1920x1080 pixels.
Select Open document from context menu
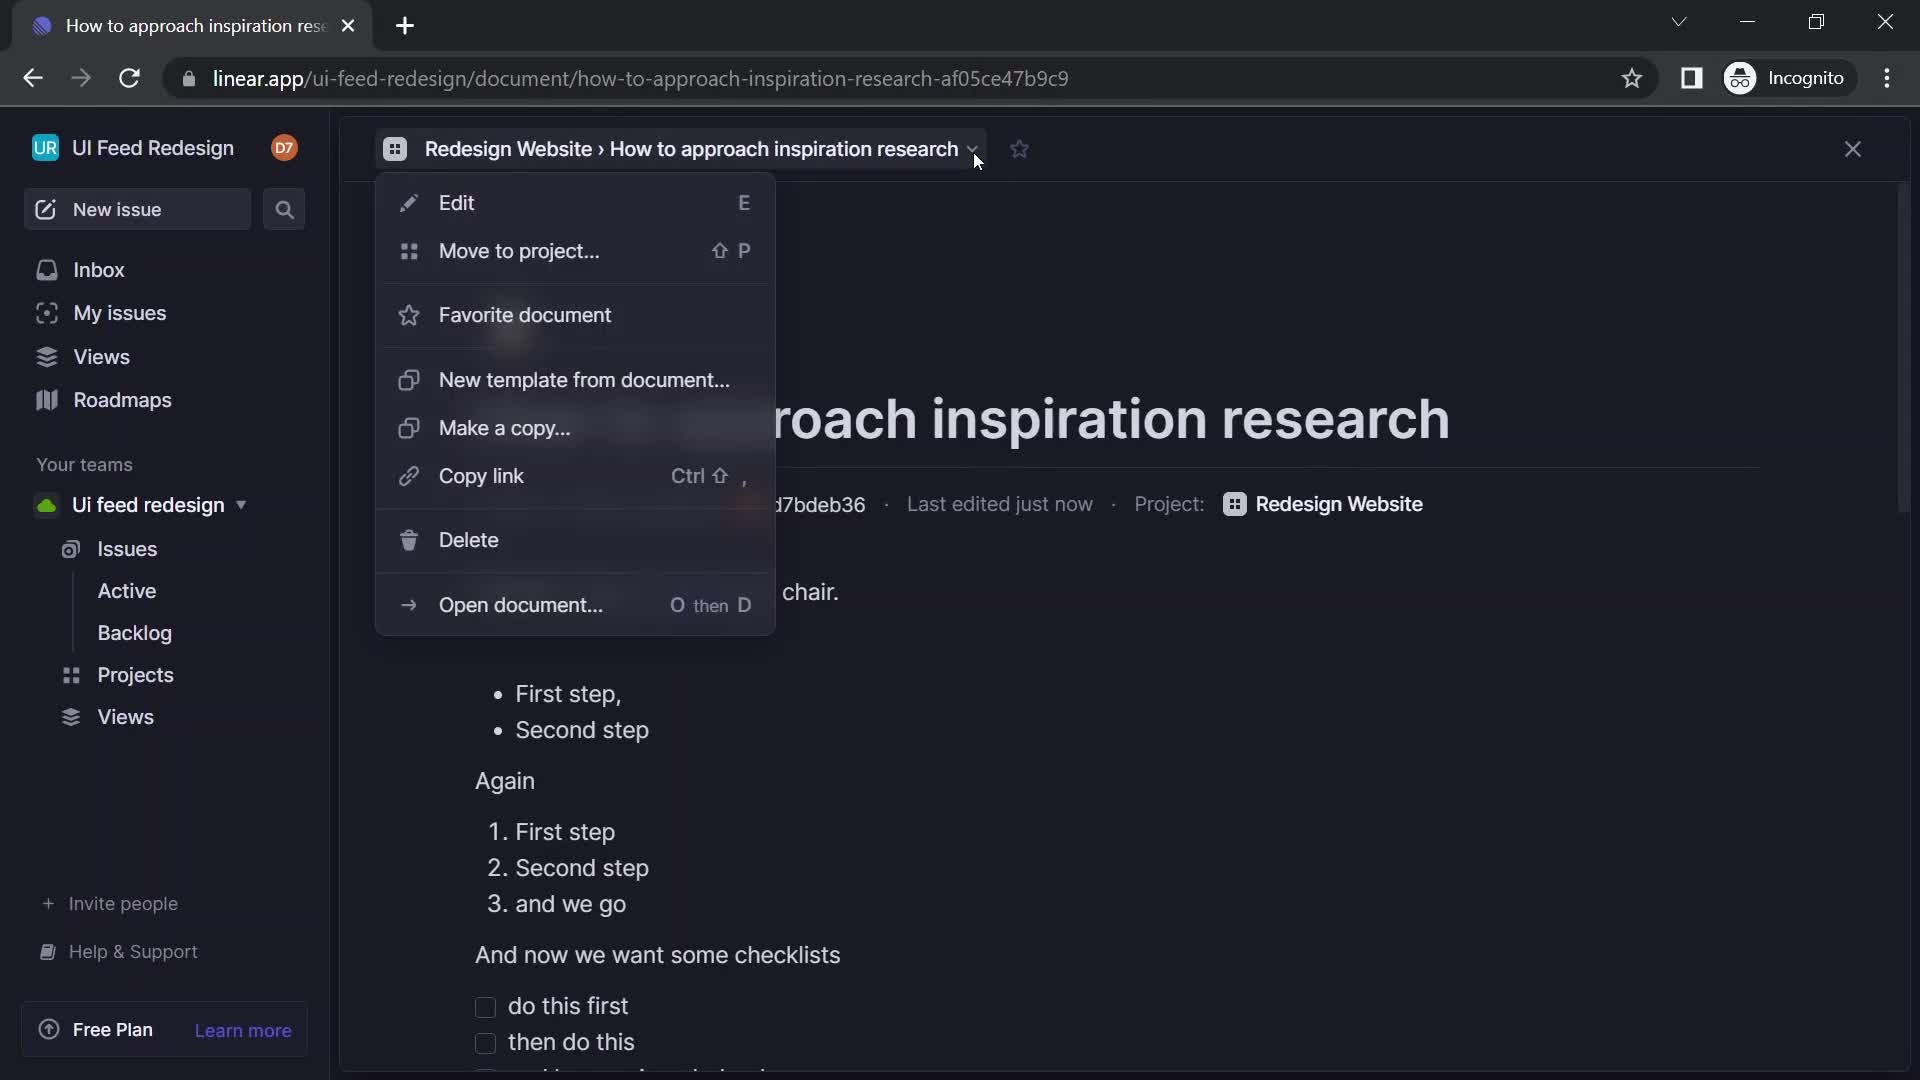[521, 604]
